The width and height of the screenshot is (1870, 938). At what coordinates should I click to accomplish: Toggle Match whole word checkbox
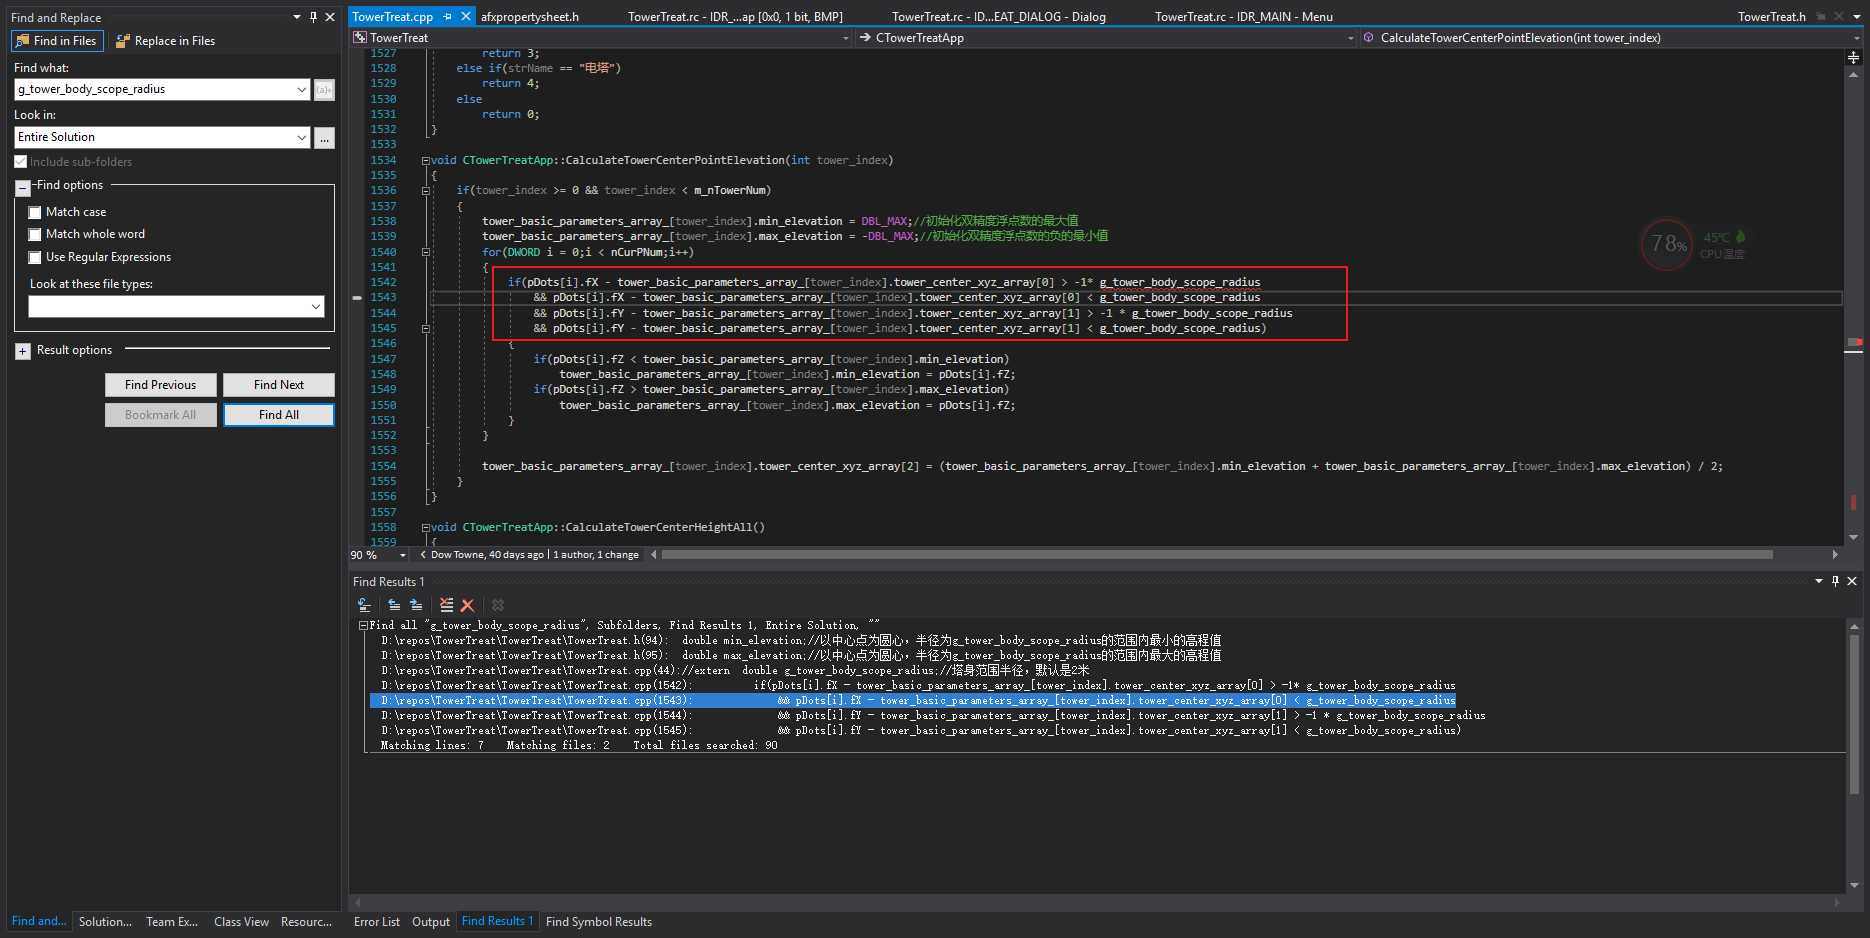click(x=35, y=235)
